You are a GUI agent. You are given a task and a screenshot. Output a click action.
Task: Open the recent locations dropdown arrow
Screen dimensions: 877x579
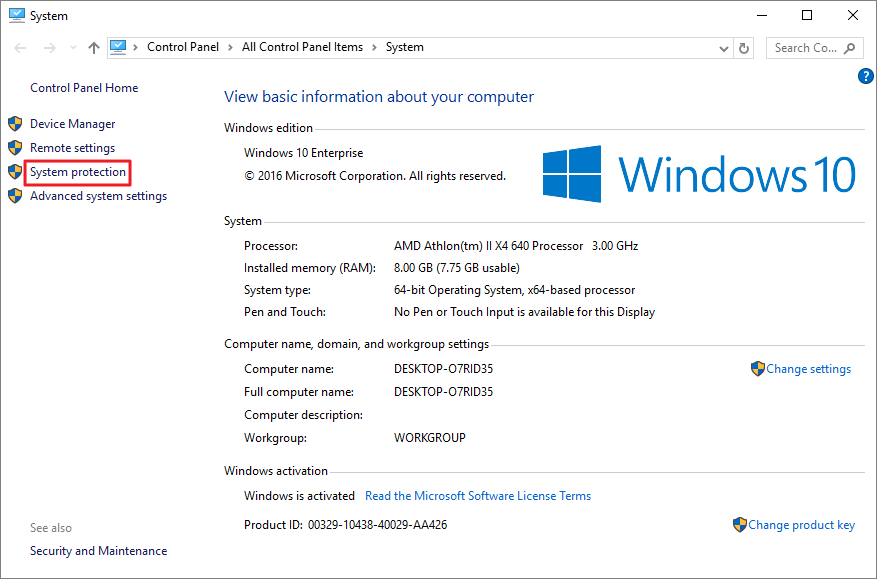point(73,48)
